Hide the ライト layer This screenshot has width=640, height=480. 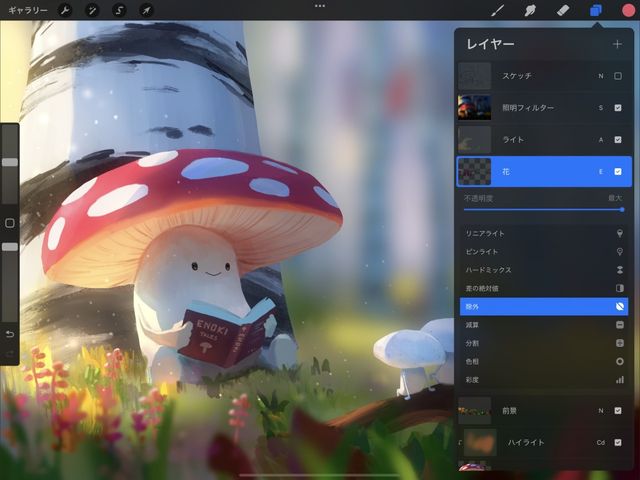tap(618, 140)
